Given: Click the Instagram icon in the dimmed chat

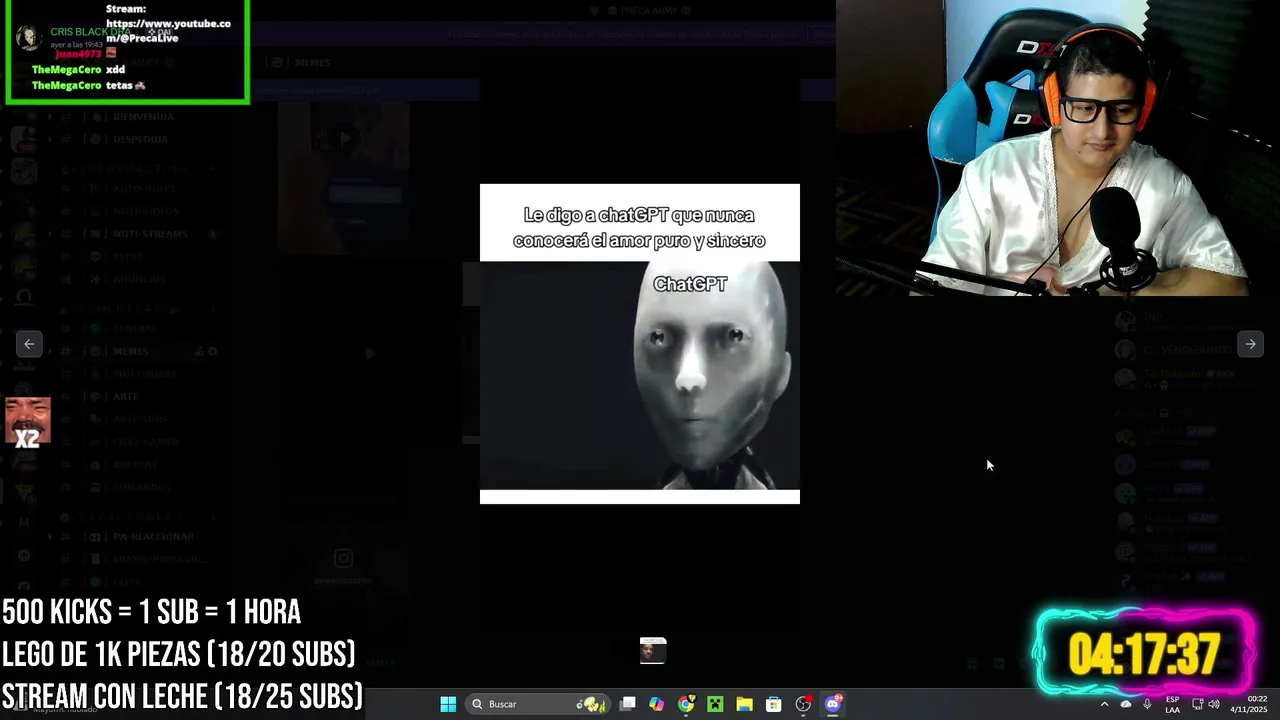Looking at the screenshot, I should click(x=343, y=559).
